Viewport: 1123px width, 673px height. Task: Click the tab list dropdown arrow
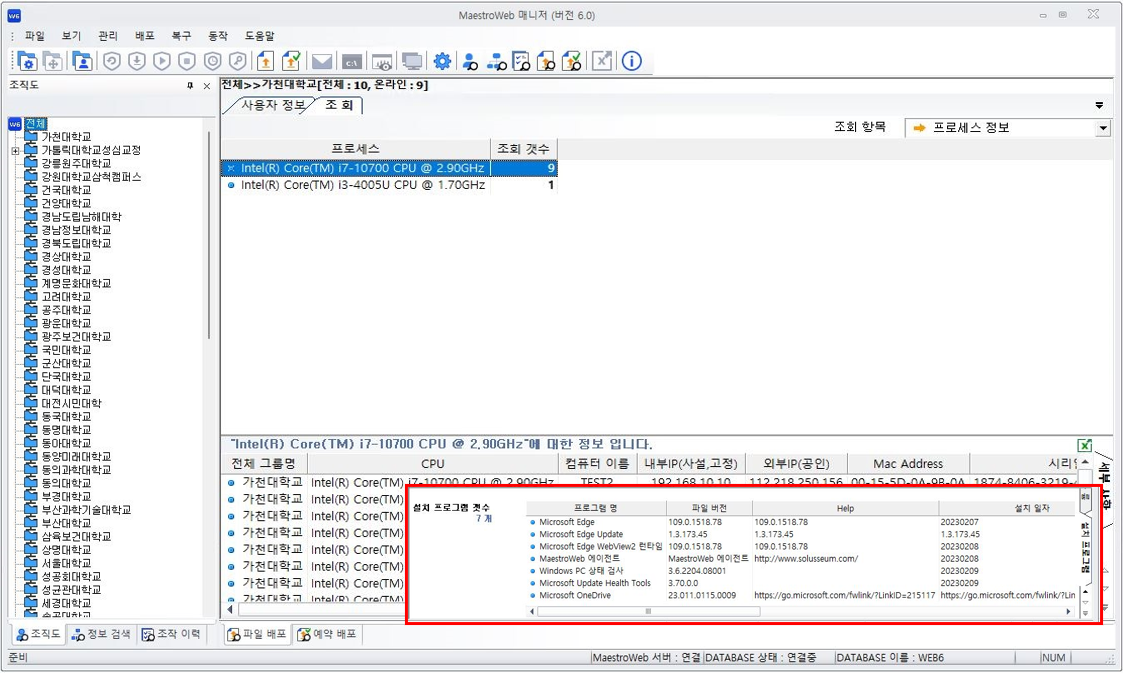tap(1099, 105)
